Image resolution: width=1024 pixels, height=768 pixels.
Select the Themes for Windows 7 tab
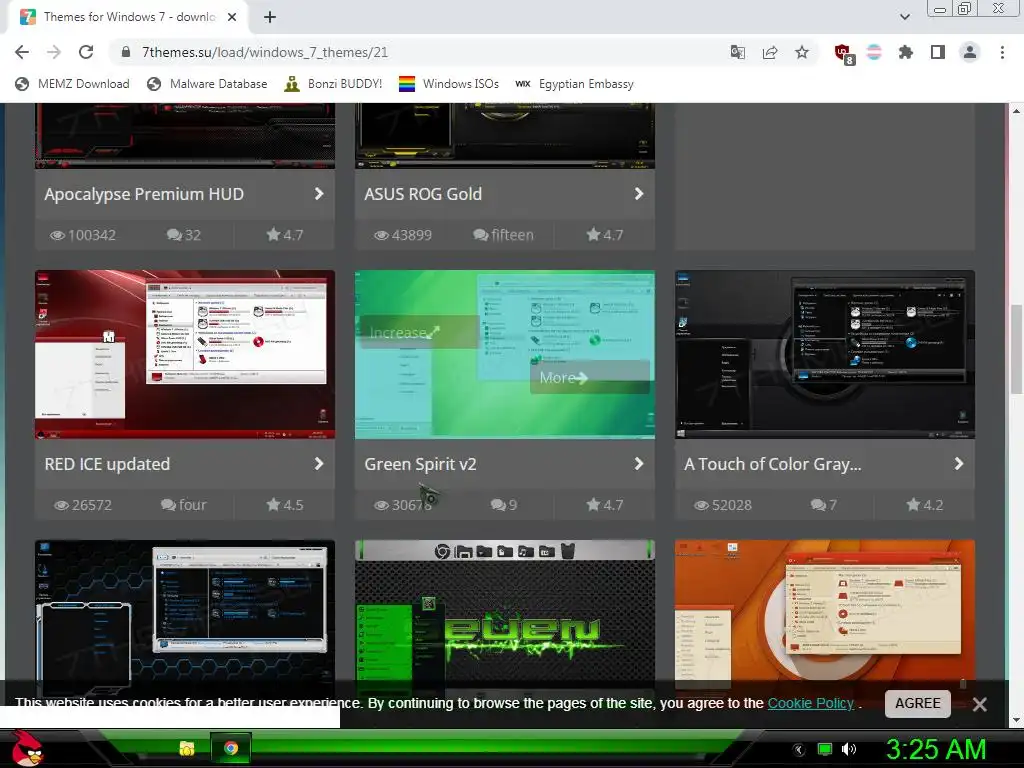tap(129, 17)
